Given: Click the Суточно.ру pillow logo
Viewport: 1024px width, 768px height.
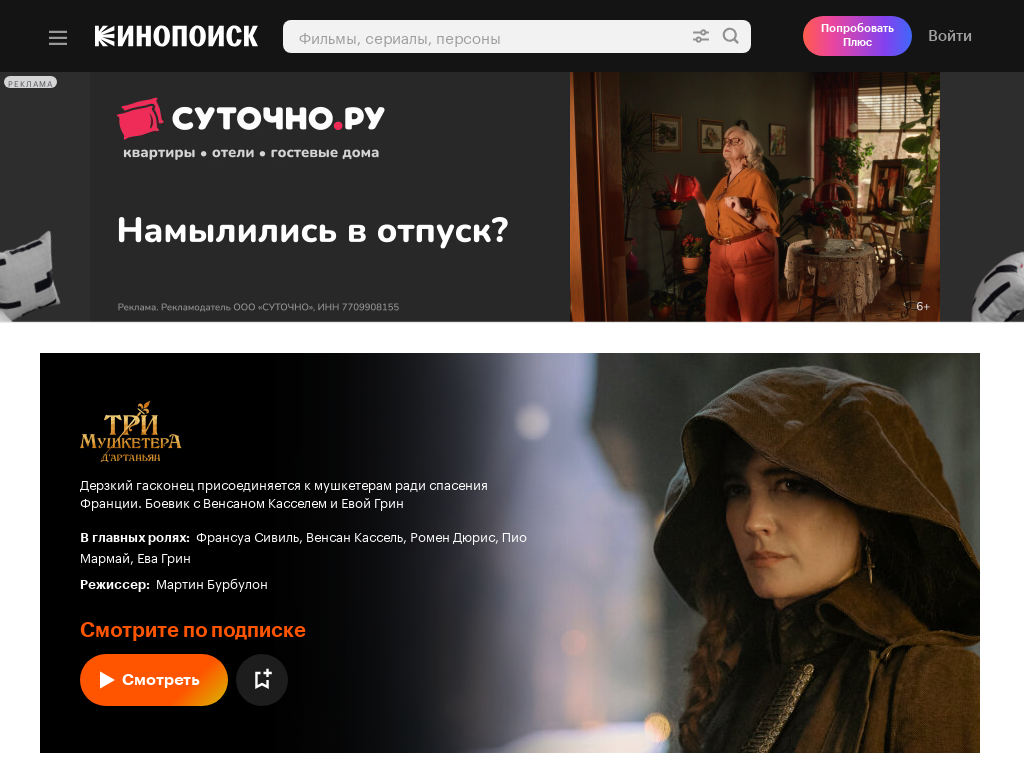Looking at the screenshot, I should (140, 118).
